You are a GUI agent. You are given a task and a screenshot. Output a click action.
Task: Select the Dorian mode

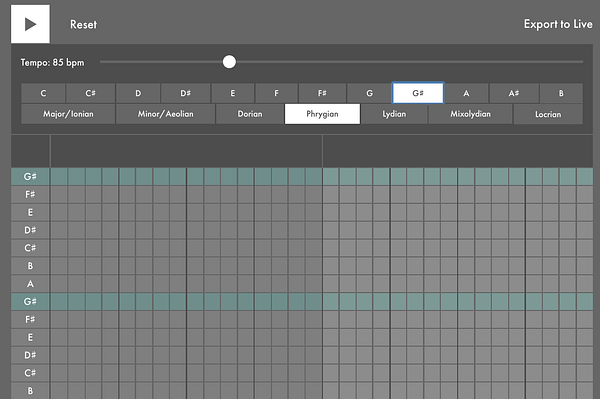click(x=250, y=114)
